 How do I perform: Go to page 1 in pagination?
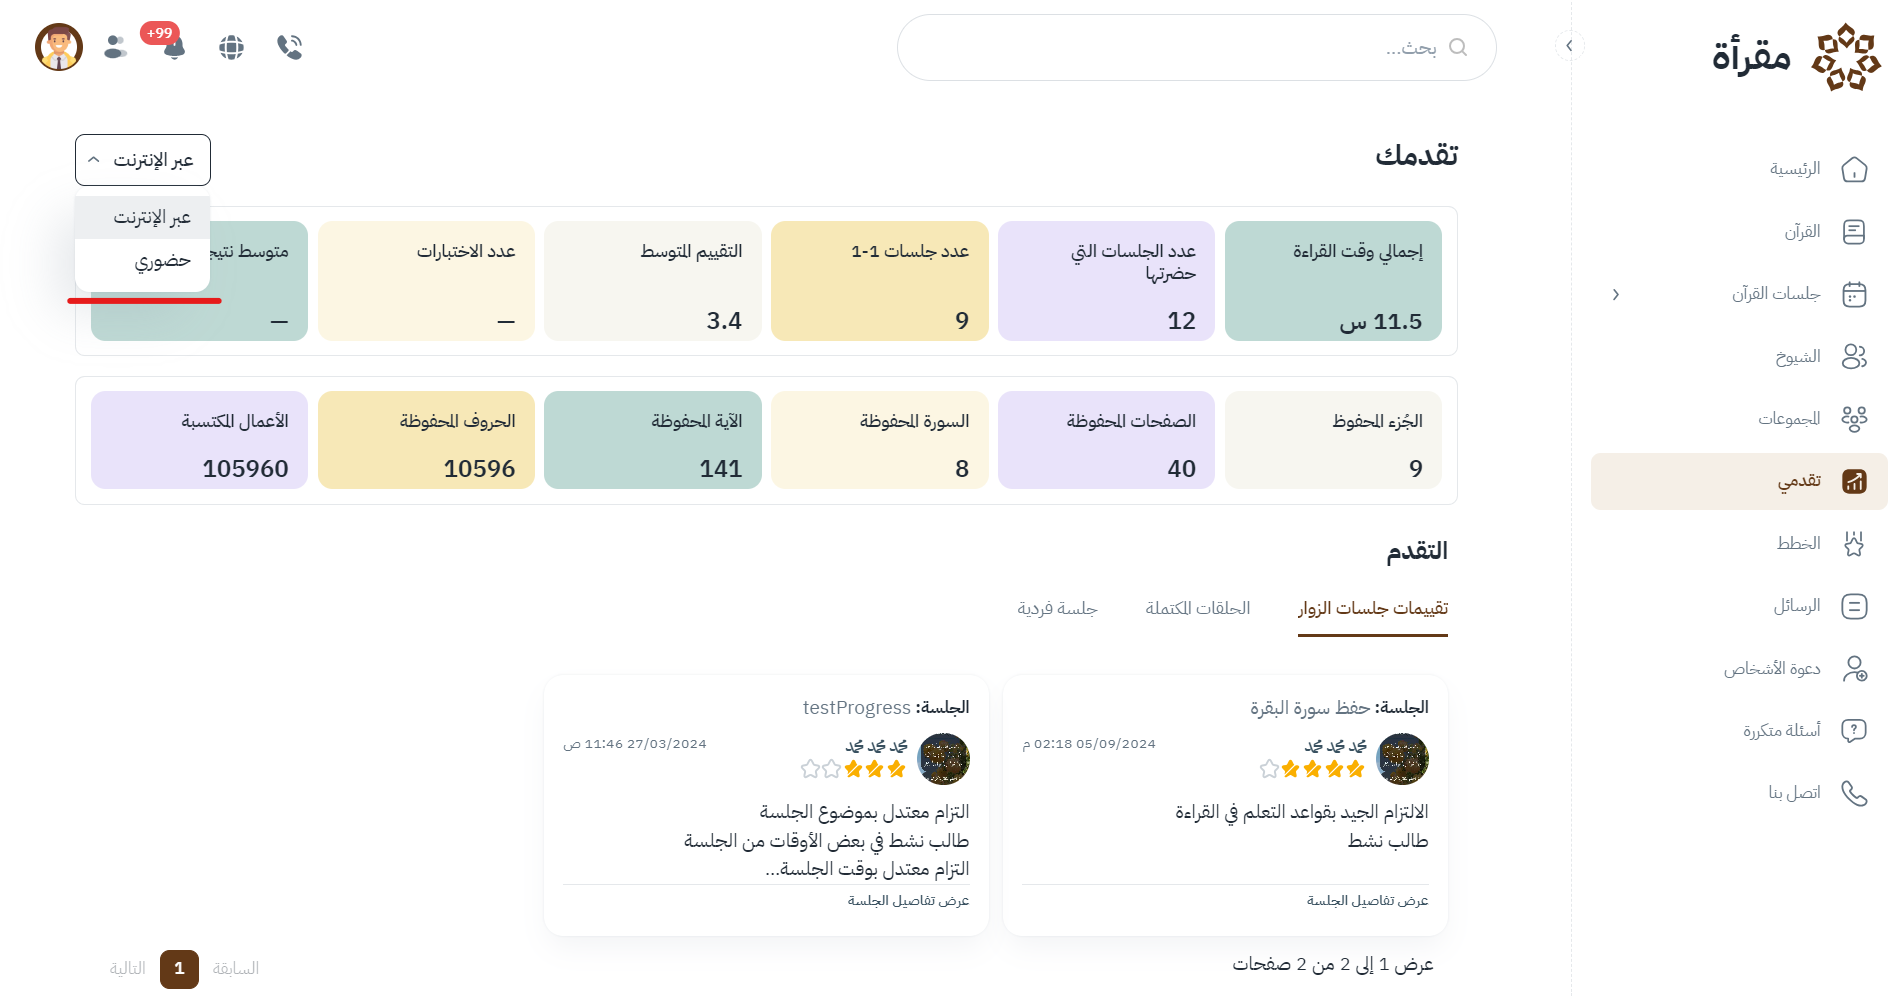(179, 968)
